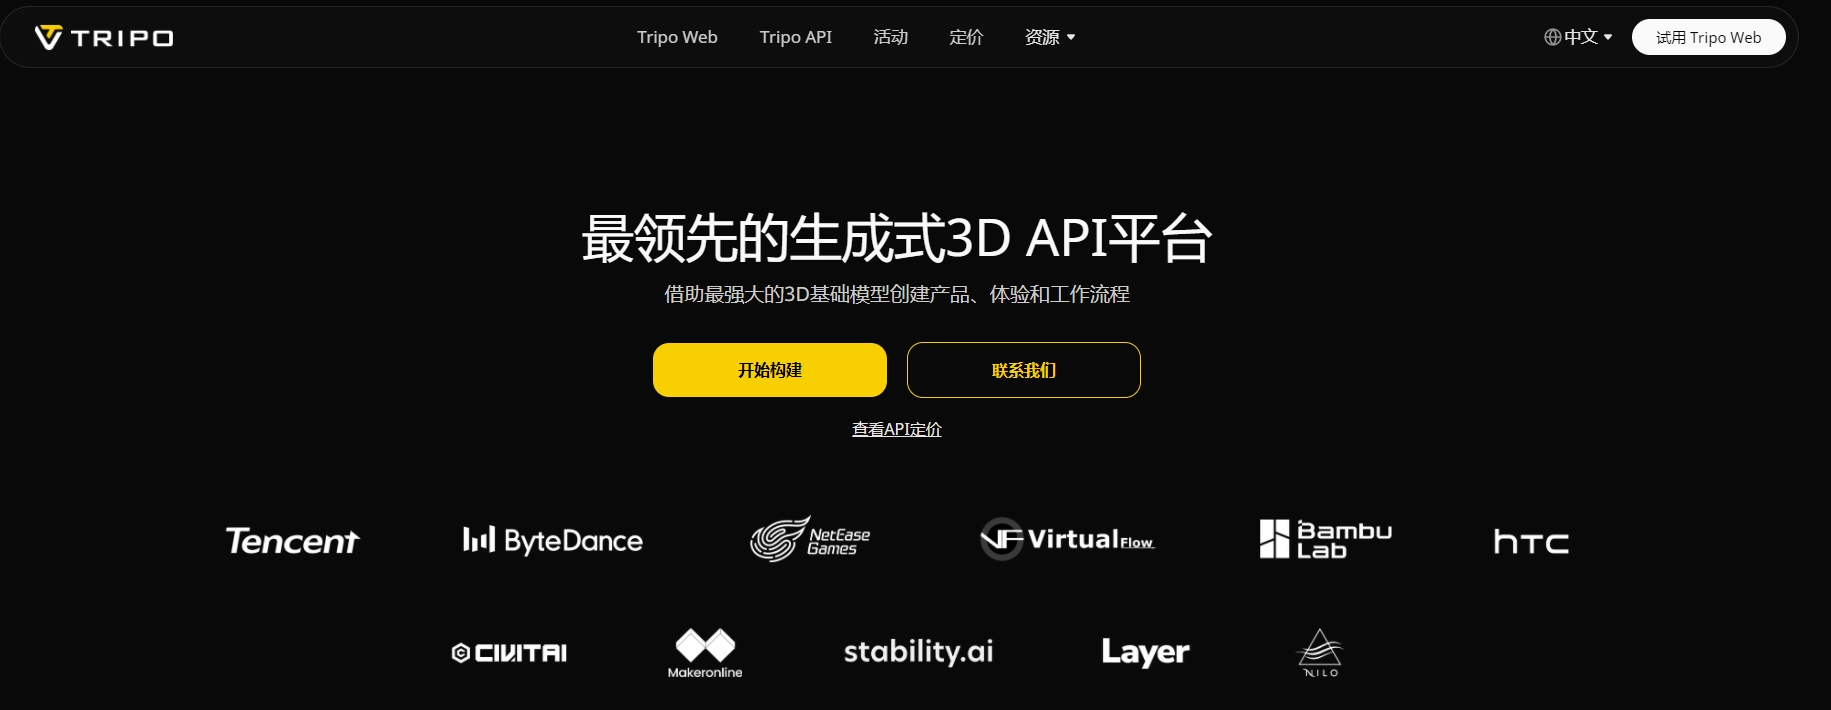Click the 联系我们 outlined button
Image resolution: width=1831 pixels, height=710 pixels.
click(x=1023, y=370)
